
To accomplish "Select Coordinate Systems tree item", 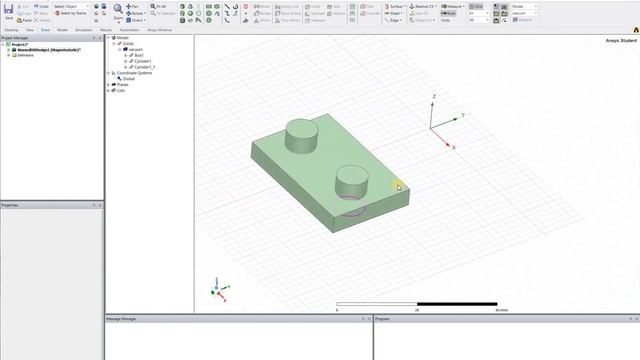I will tap(134, 73).
